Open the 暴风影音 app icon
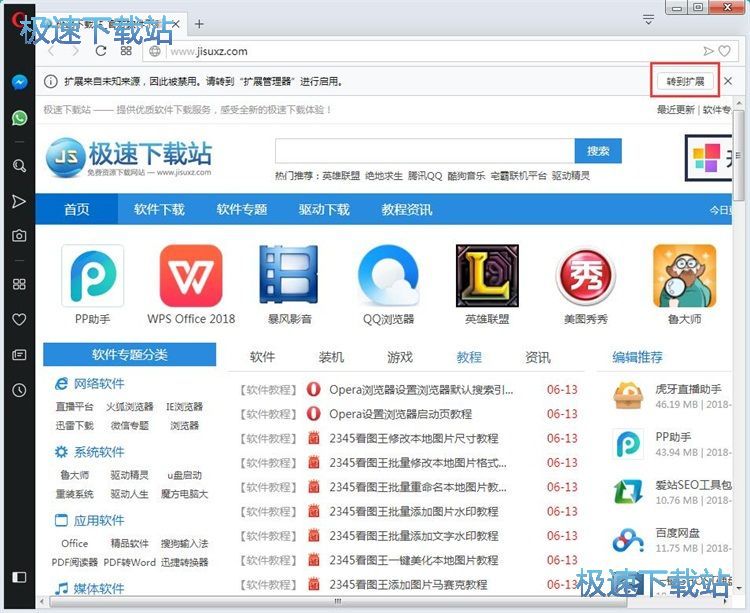The width and height of the screenshot is (750, 613). 289,275
